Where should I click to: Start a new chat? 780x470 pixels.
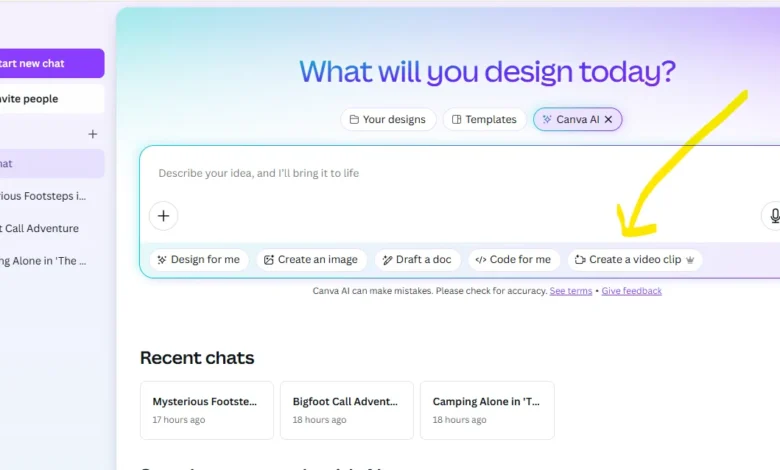(x=52, y=63)
